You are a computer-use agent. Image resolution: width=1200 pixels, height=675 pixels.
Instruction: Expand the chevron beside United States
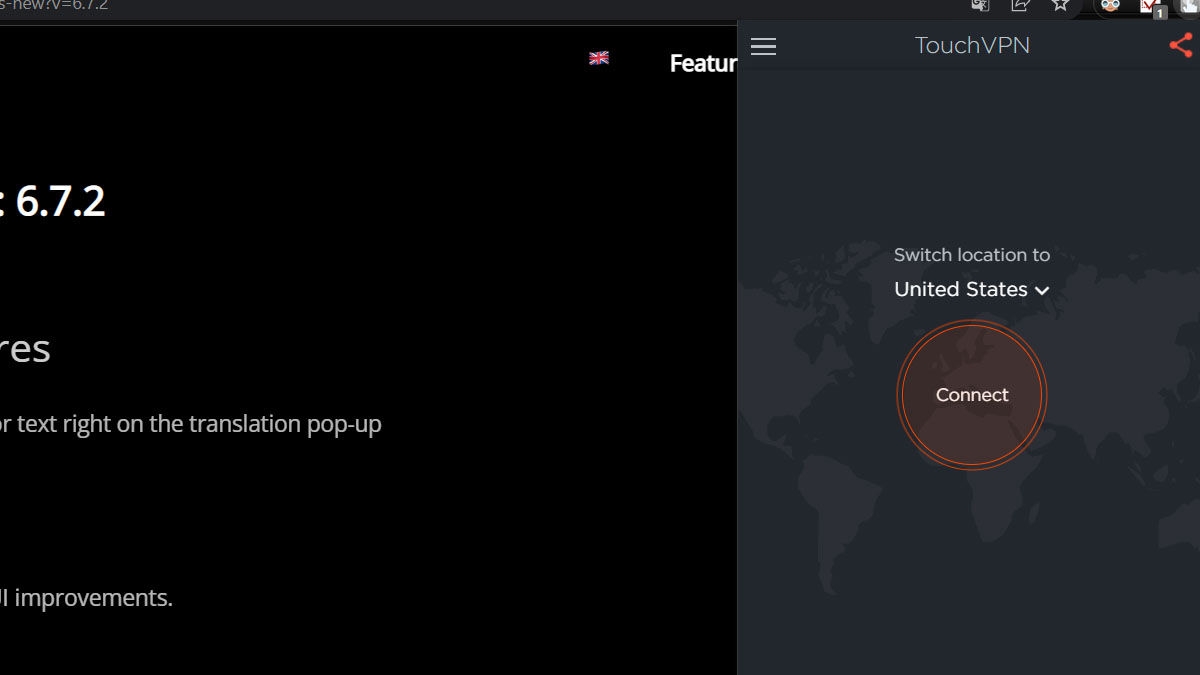click(x=1042, y=290)
